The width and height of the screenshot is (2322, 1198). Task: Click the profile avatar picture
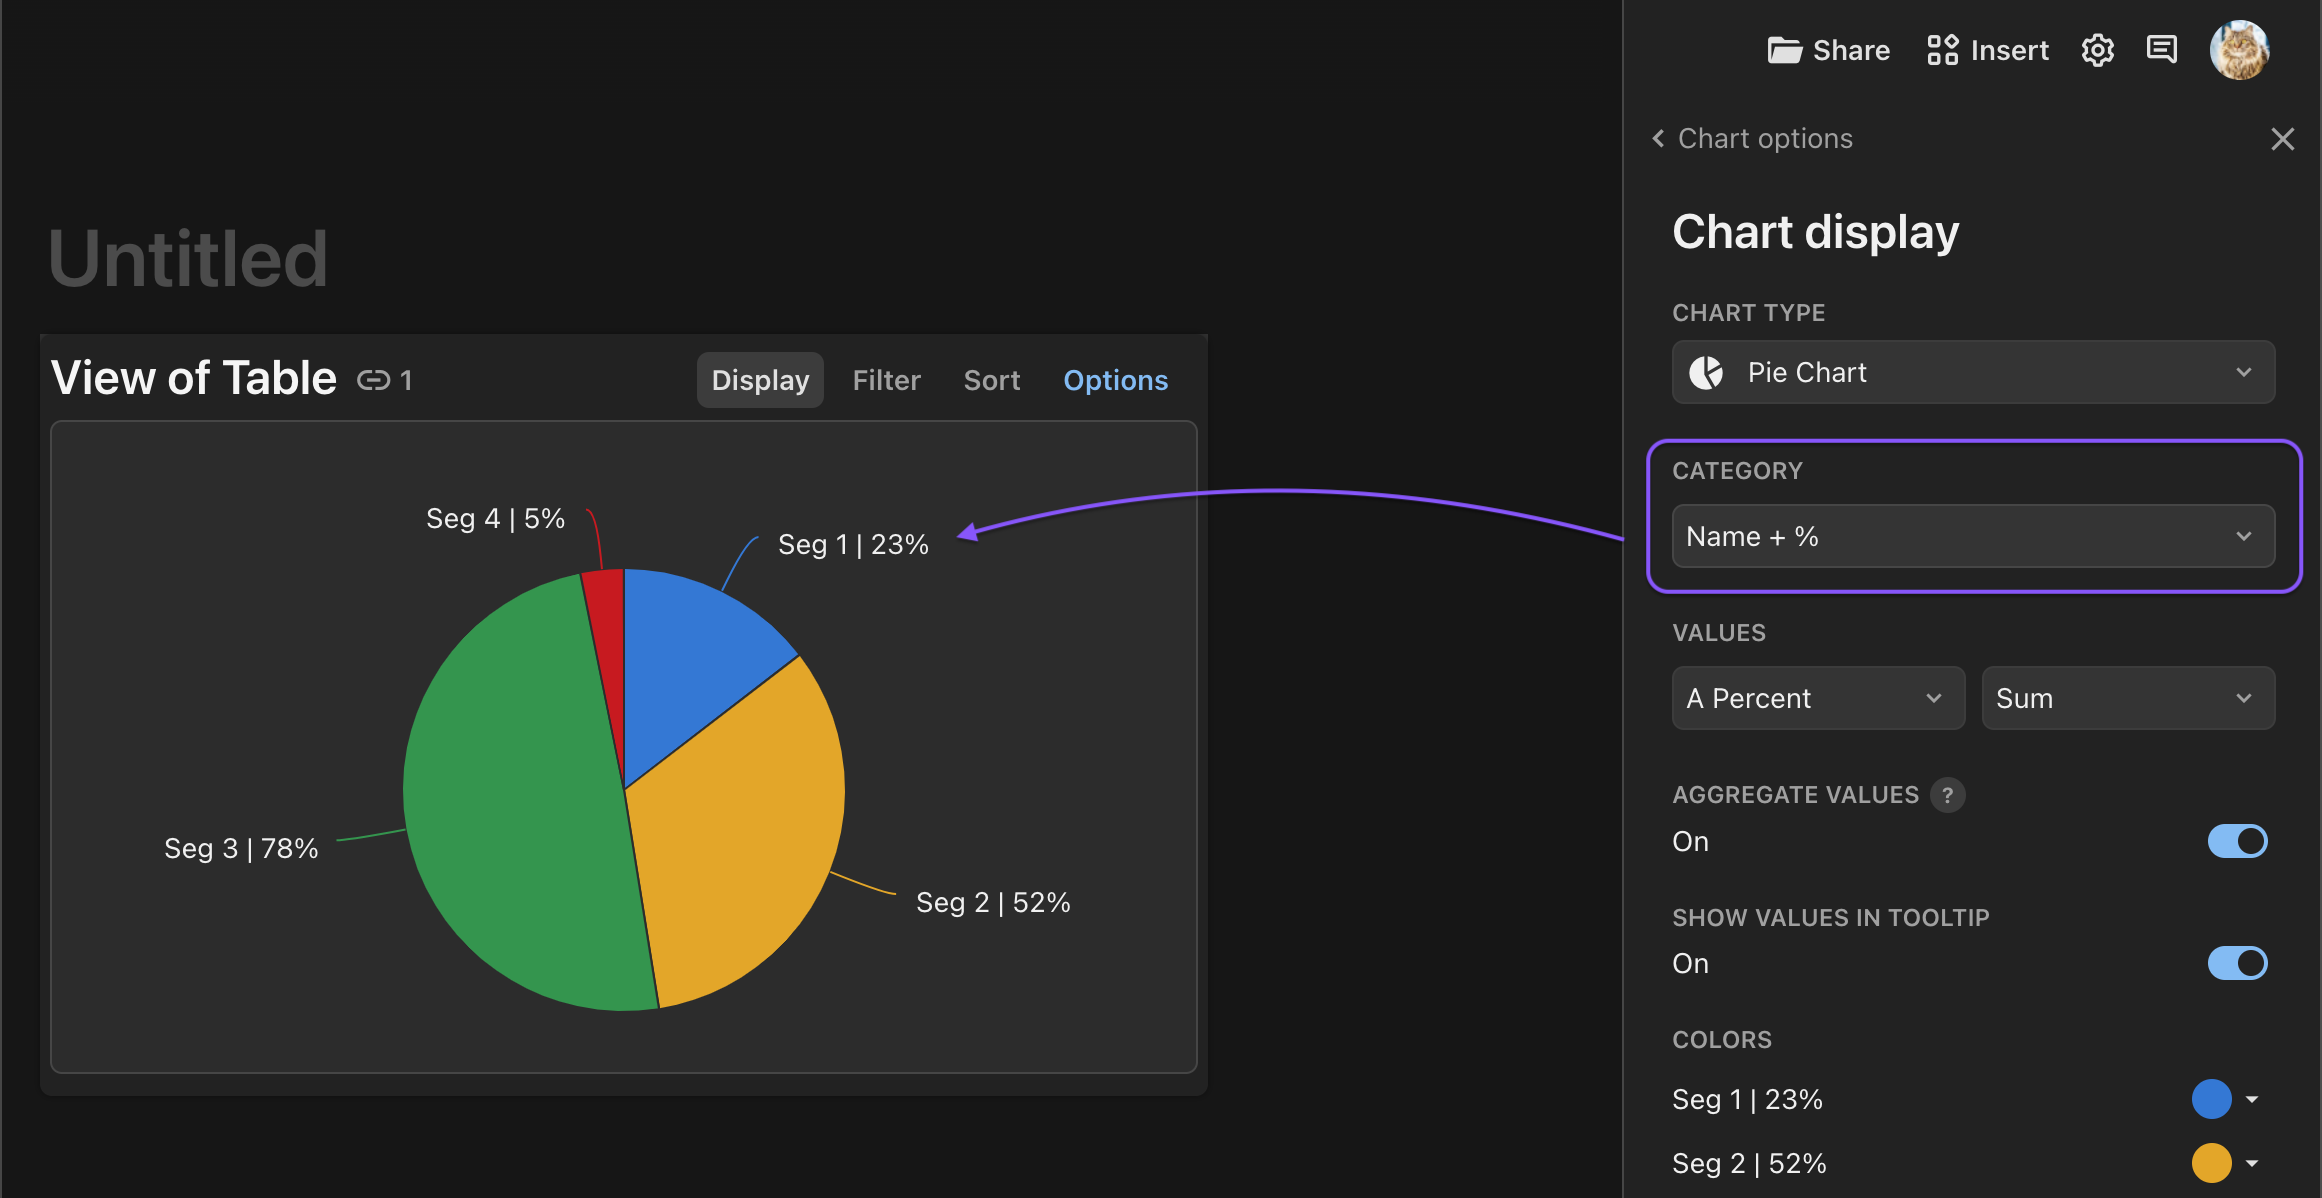coord(2239,49)
